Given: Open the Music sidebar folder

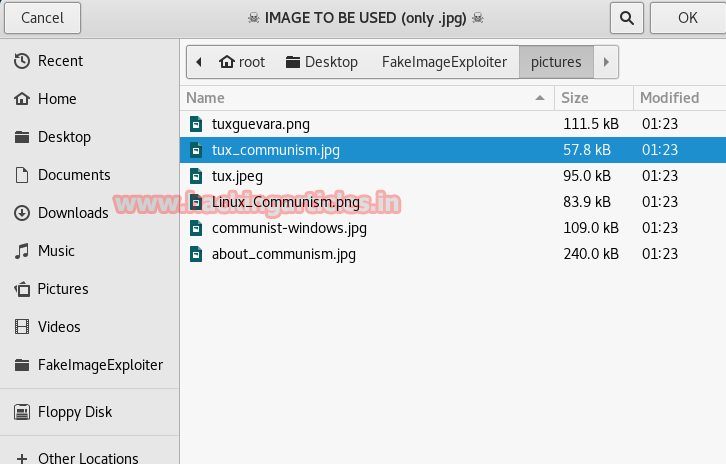Looking at the screenshot, I should [x=56, y=251].
